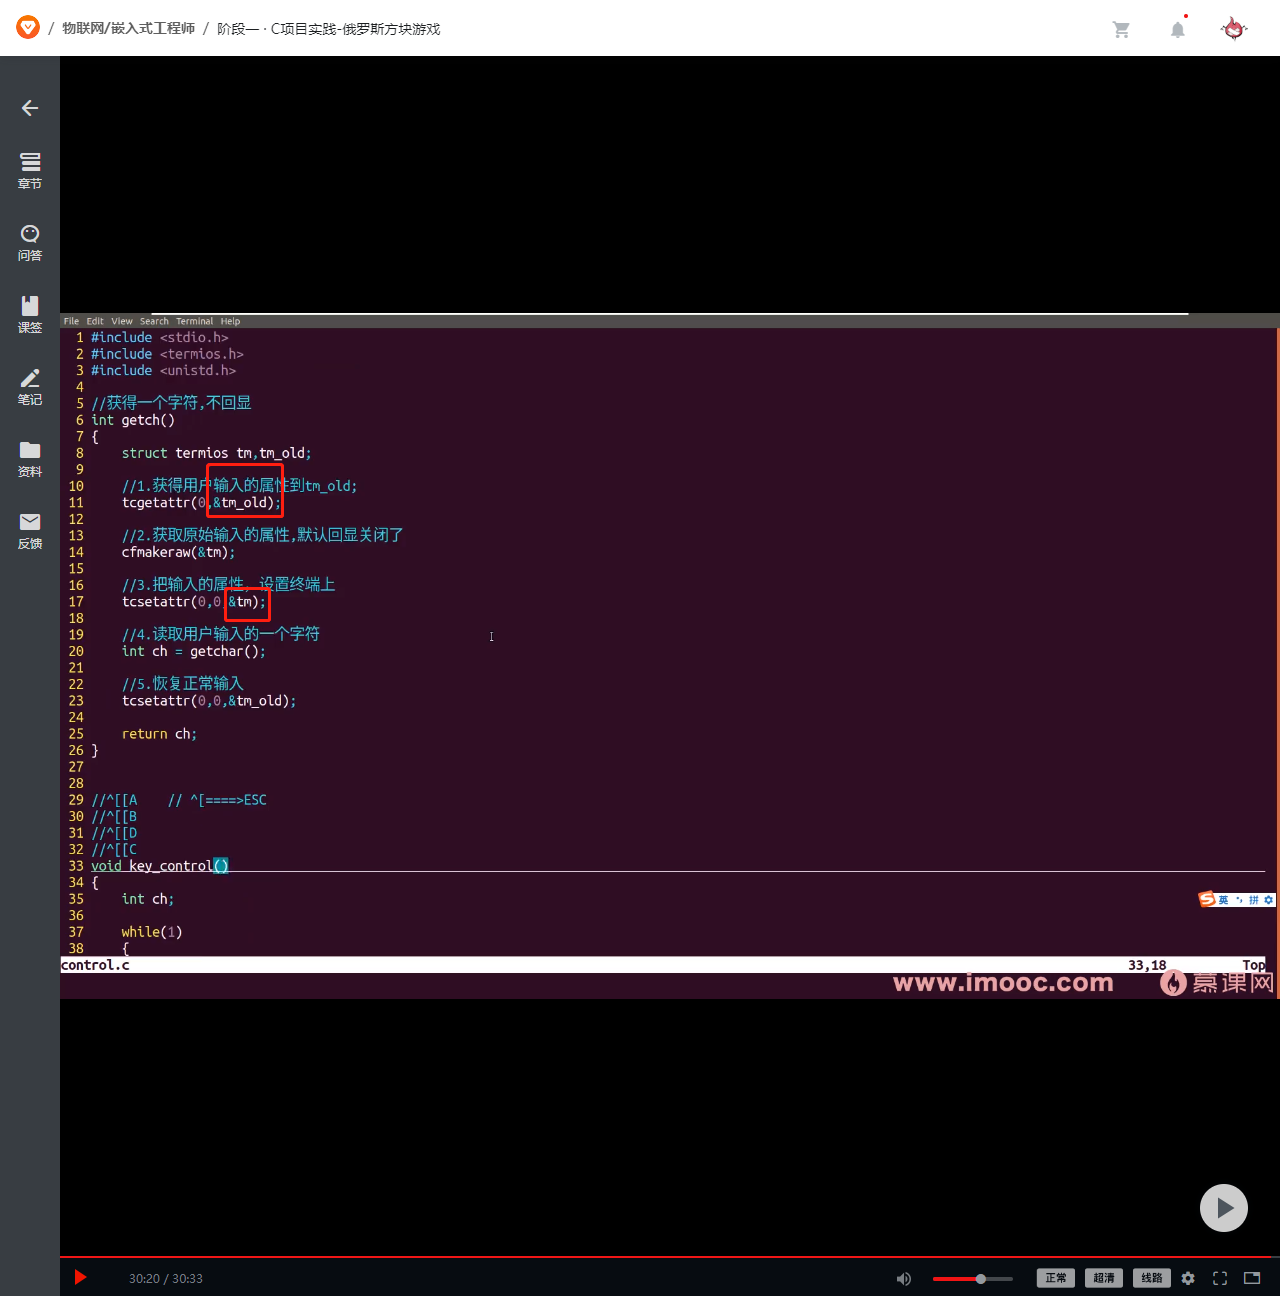This screenshot has width=1280, height=1296.
Task: Click the time display 30:20 / 30:33
Action: 166,1278
